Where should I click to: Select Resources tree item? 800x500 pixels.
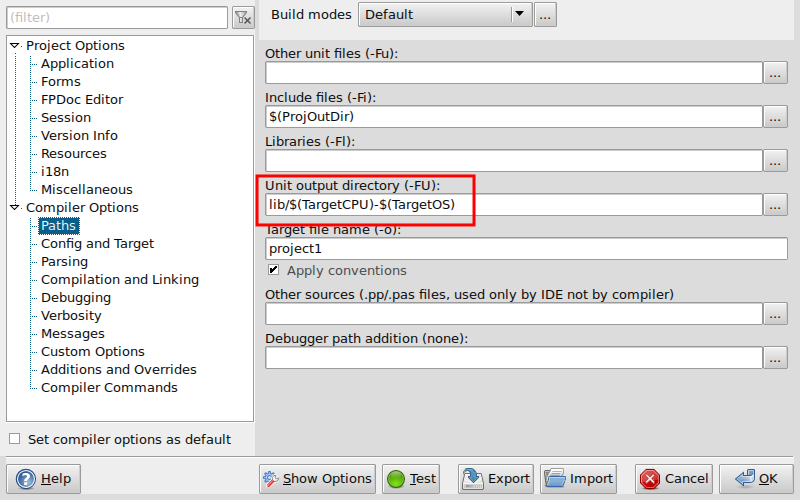coord(73,154)
